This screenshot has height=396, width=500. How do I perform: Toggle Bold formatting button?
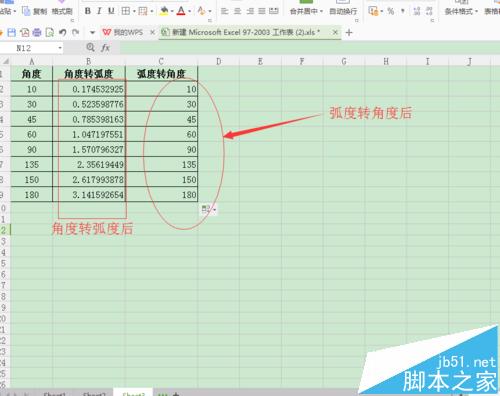click(88, 11)
